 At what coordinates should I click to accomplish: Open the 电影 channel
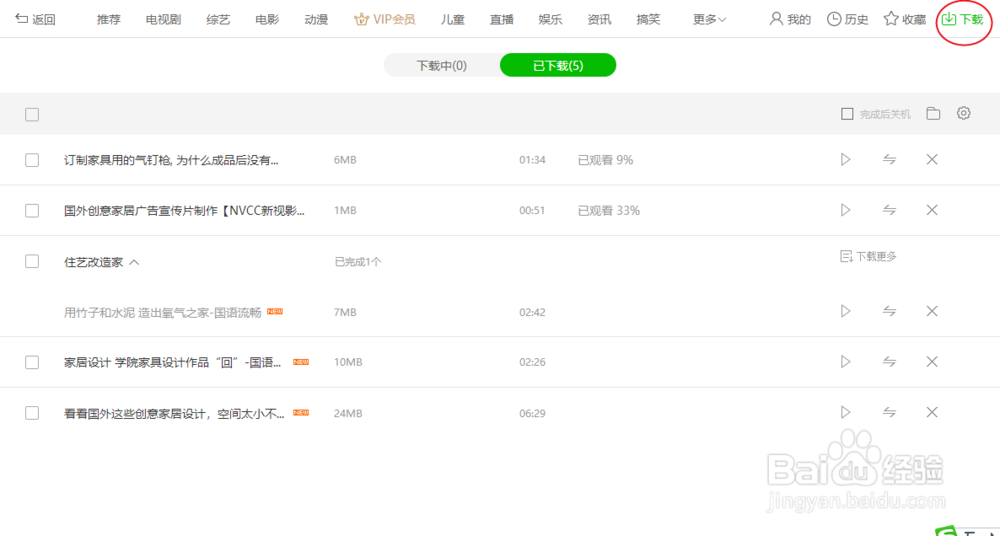(267, 19)
